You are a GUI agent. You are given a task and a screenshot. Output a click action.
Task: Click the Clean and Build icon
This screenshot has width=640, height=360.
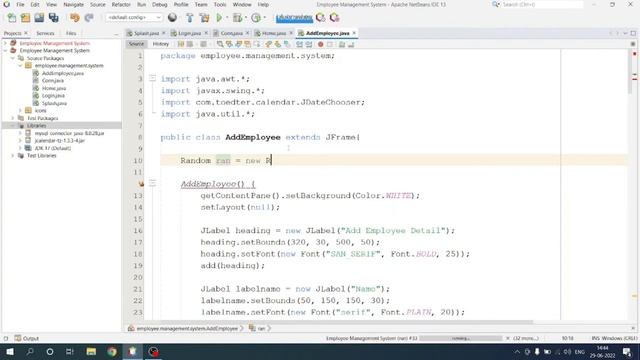pos(204,18)
